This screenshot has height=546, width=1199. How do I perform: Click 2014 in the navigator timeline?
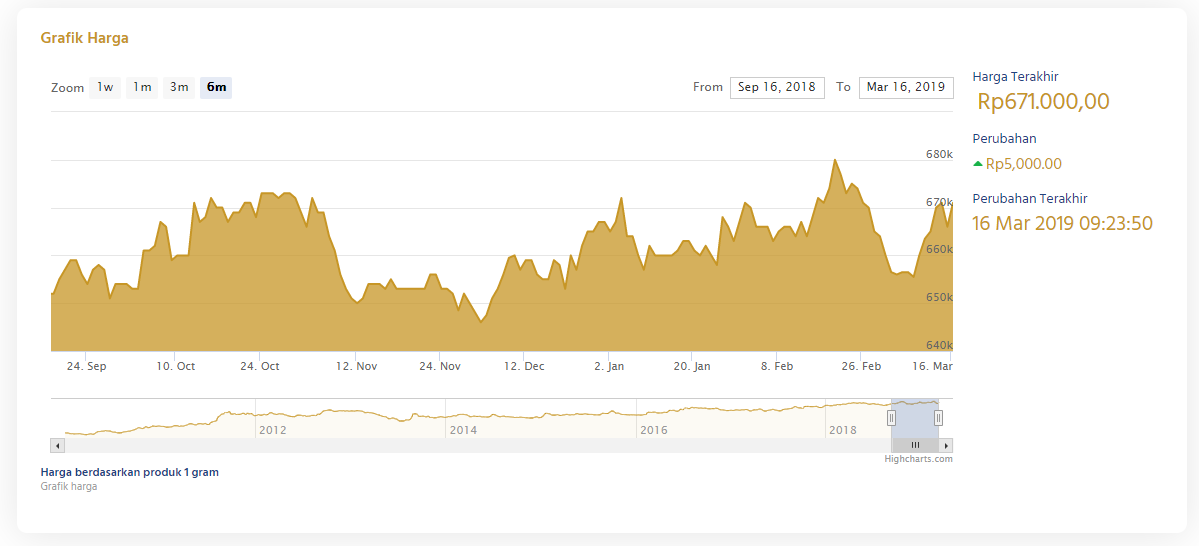tap(463, 430)
